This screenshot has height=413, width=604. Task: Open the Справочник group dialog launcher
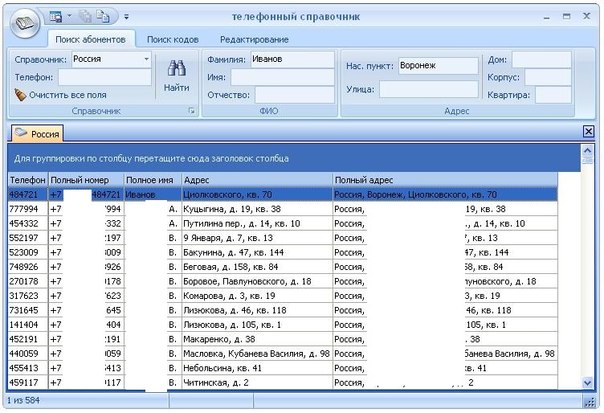(x=191, y=111)
